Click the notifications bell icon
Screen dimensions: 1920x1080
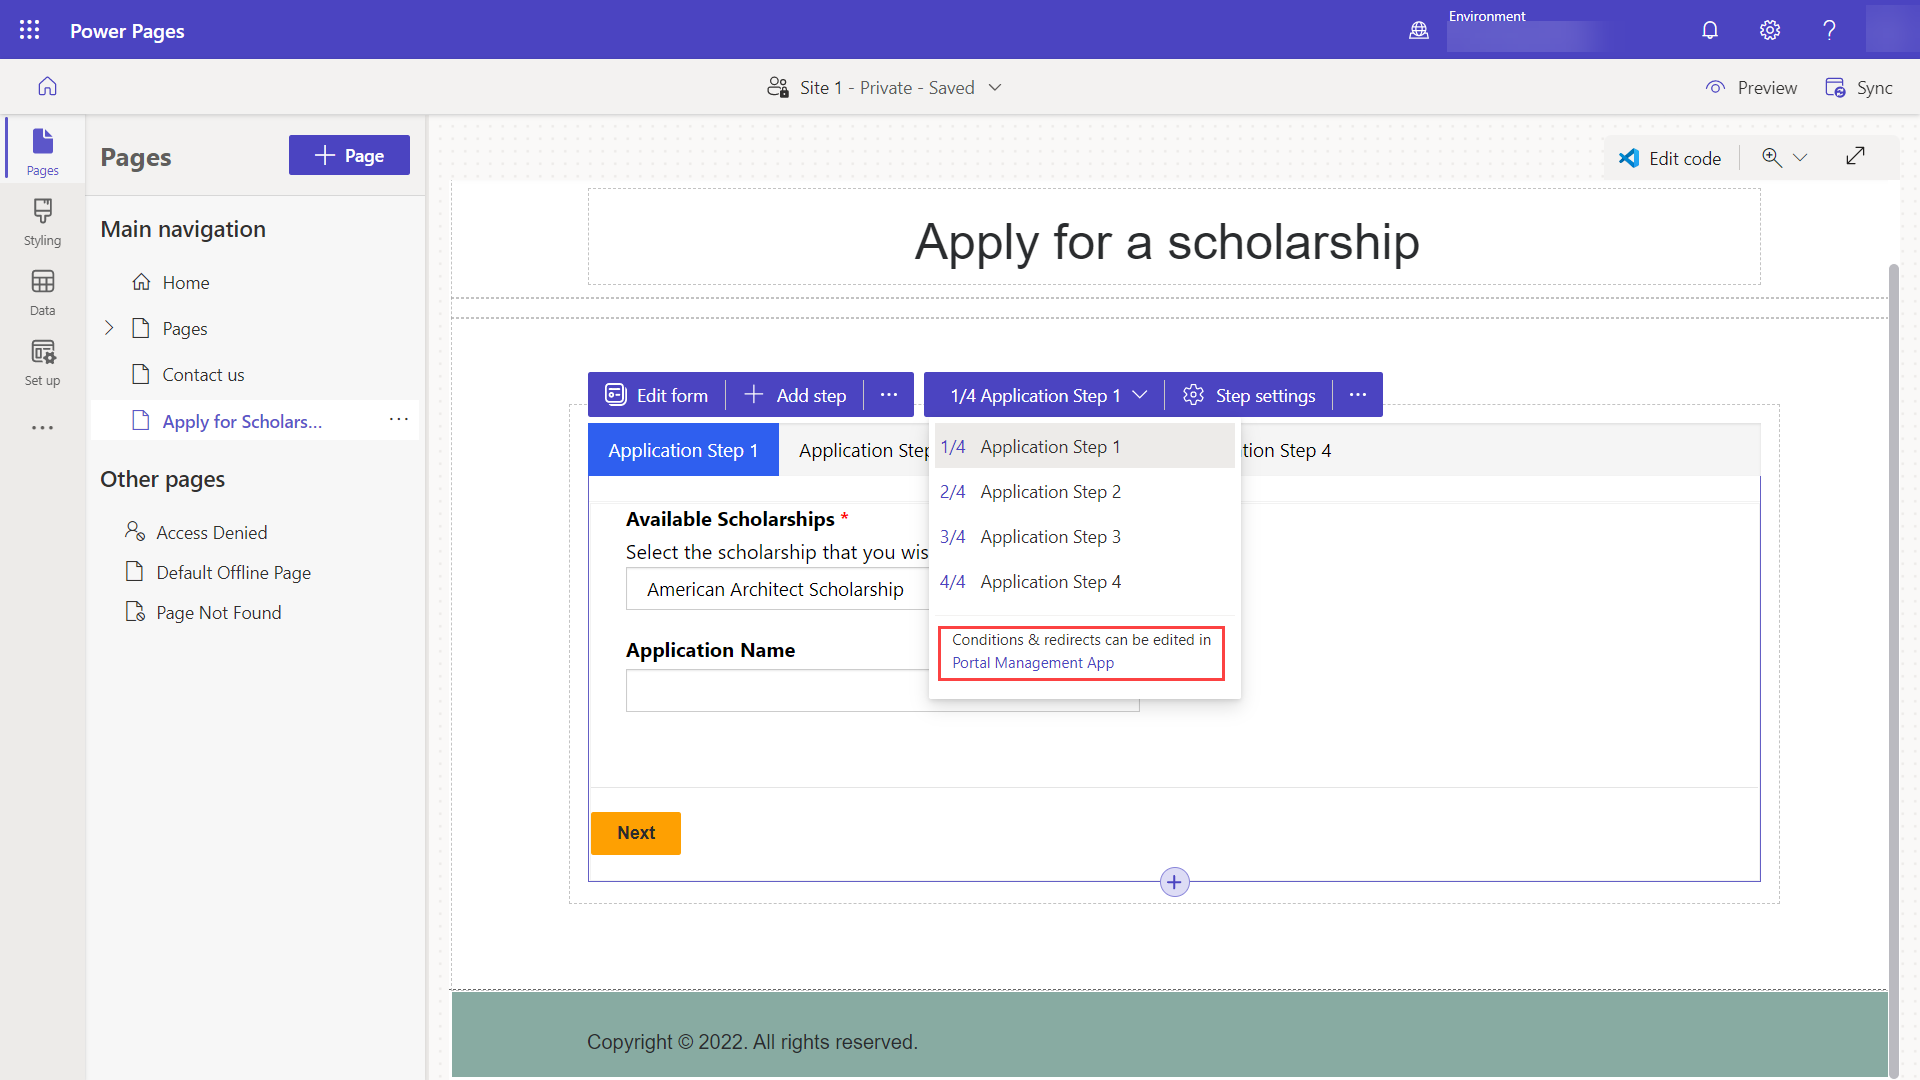pyautogui.click(x=1710, y=30)
